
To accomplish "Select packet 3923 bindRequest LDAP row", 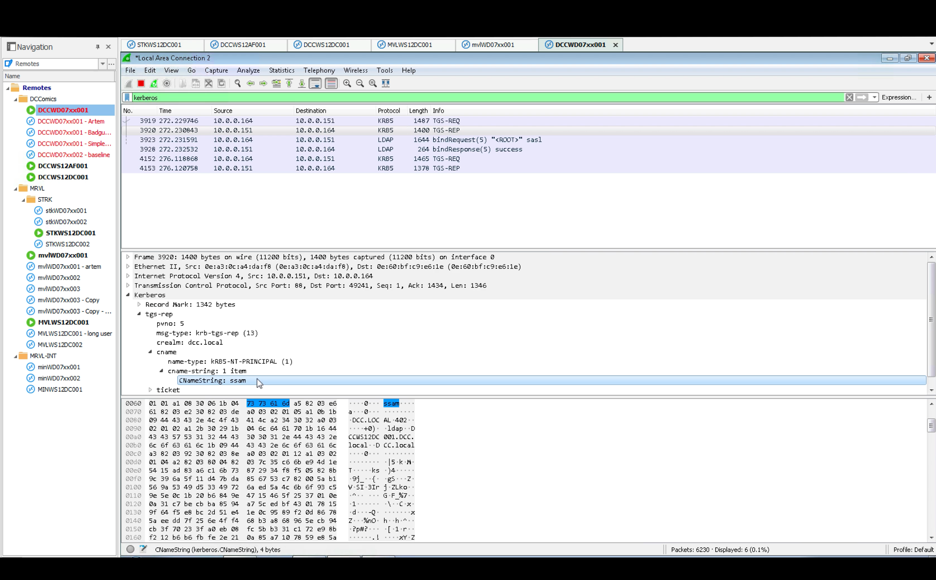I will click(528, 140).
